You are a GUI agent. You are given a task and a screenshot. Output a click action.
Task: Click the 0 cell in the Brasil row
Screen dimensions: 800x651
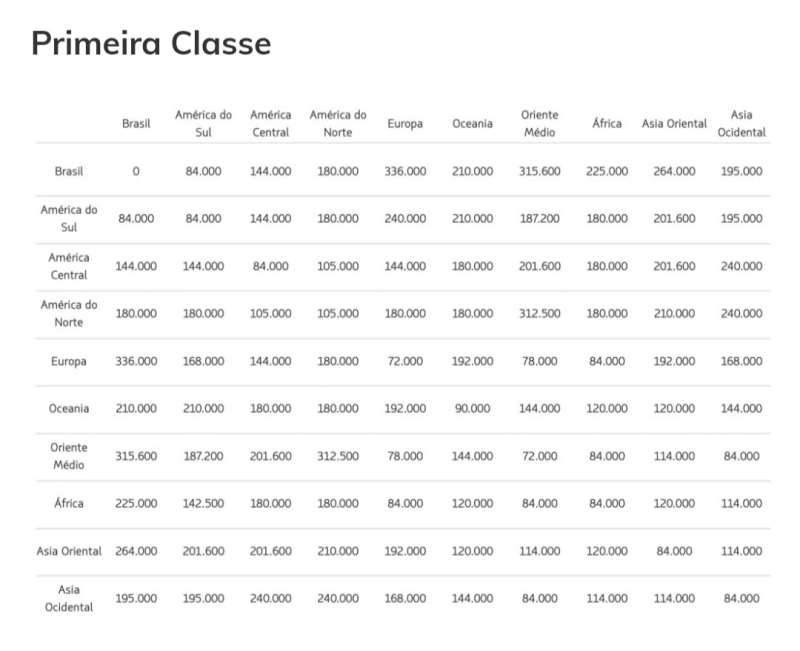pyautogui.click(x=136, y=171)
